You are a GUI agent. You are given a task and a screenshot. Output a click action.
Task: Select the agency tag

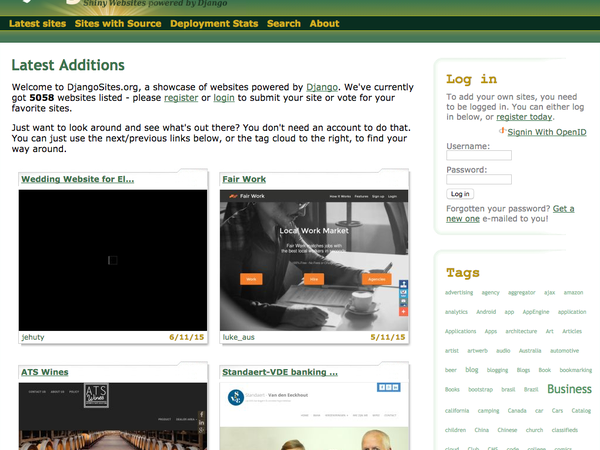coord(491,293)
